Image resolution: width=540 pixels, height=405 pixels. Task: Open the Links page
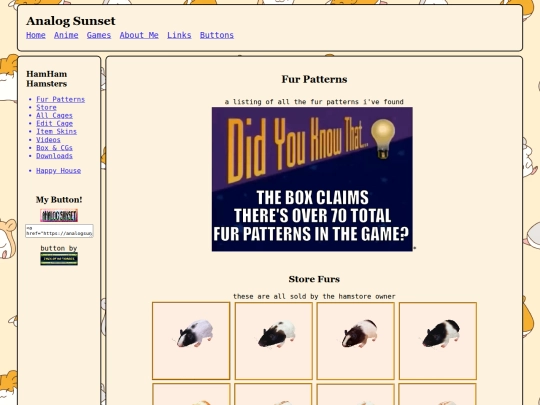tap(179, 35)
